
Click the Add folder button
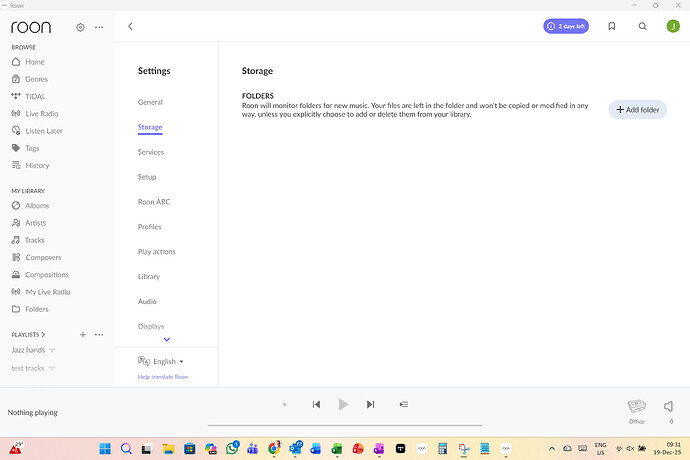(637, 109)
